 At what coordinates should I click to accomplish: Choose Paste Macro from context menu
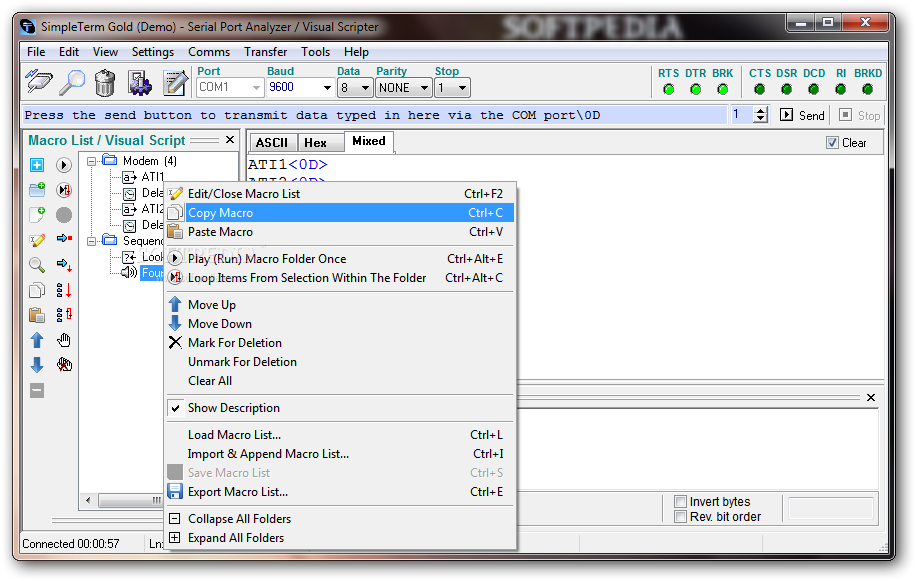(x=340, y=232)
